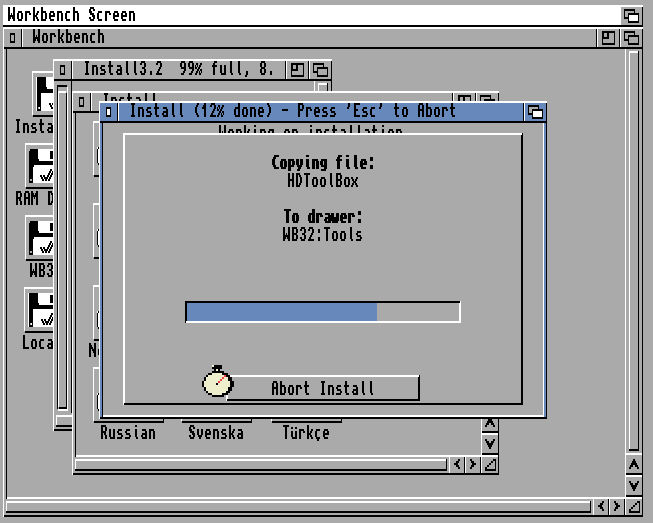Send the install progress window to back
653x523 pixels.
pyautogui.click(x=535, y=112)
